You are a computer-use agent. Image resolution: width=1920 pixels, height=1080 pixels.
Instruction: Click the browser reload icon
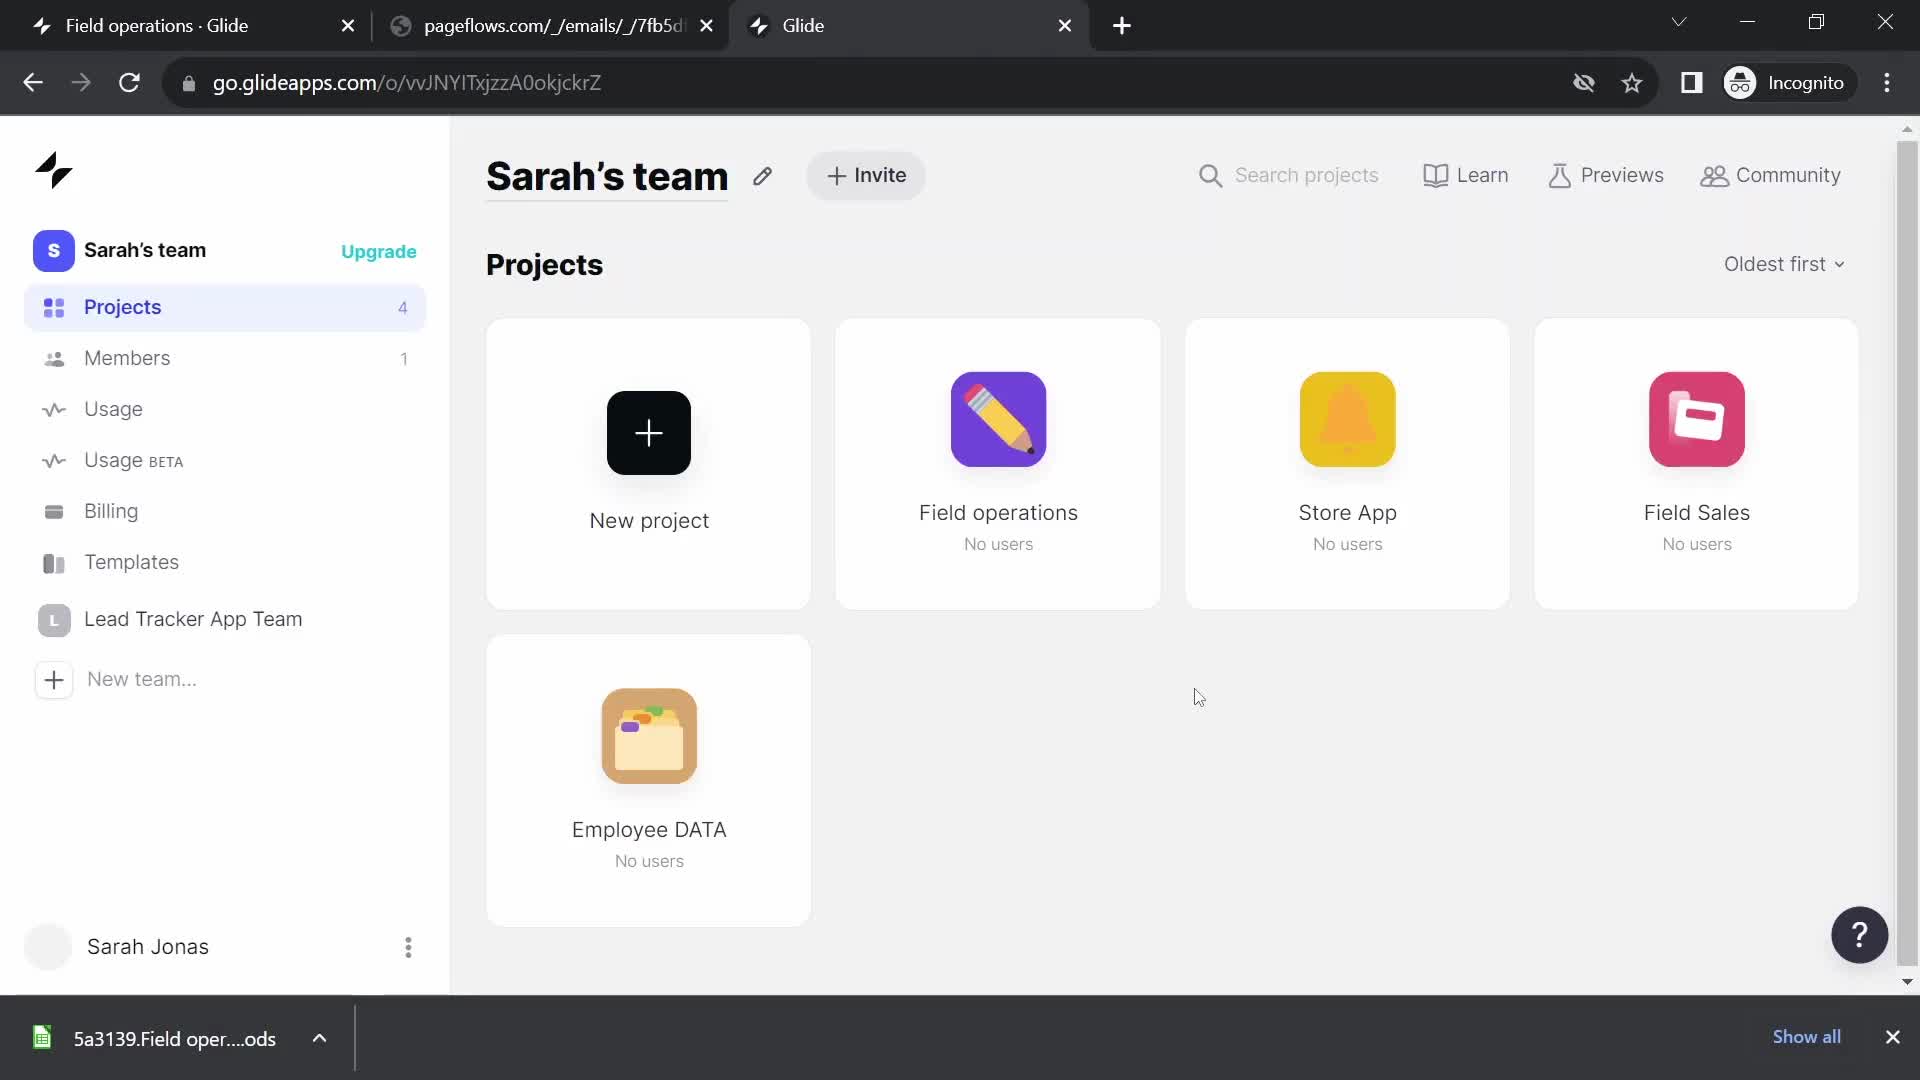(x=129, y=83)
